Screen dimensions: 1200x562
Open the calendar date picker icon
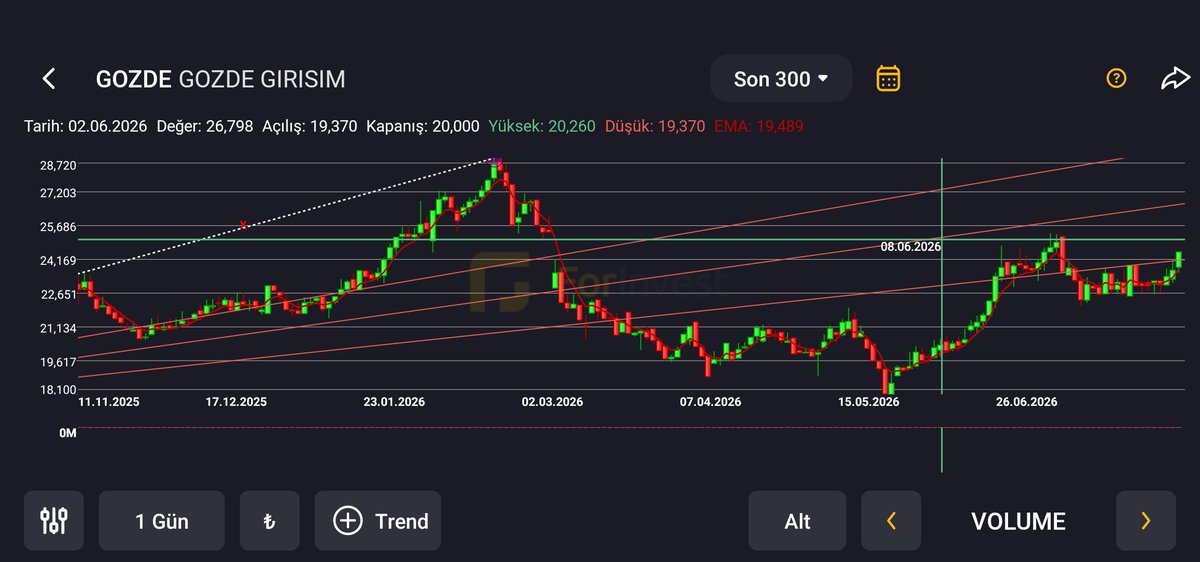(x=888, y=78)
